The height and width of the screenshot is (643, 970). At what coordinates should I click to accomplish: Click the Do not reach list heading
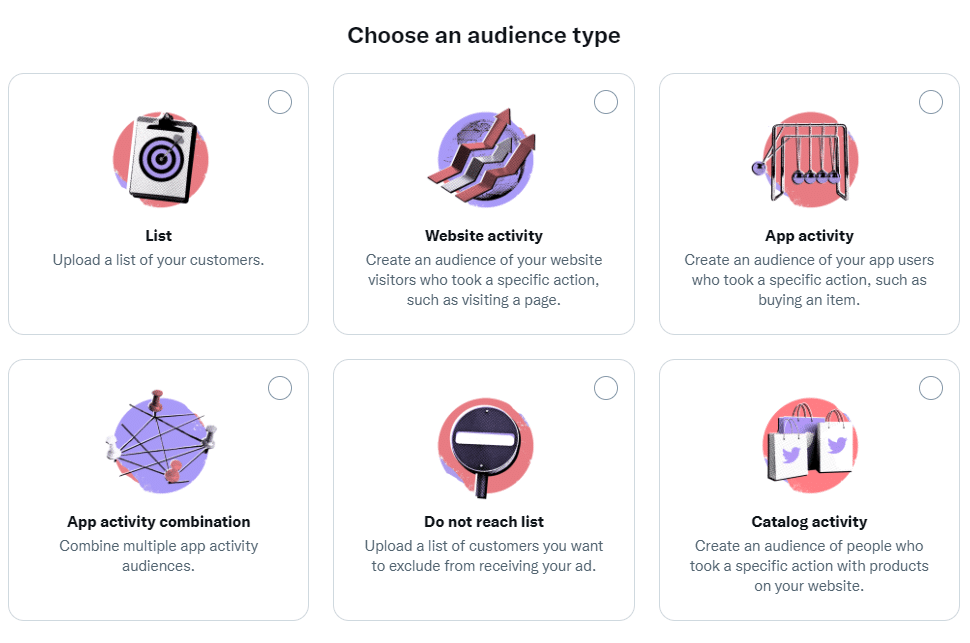click(484, 522)
